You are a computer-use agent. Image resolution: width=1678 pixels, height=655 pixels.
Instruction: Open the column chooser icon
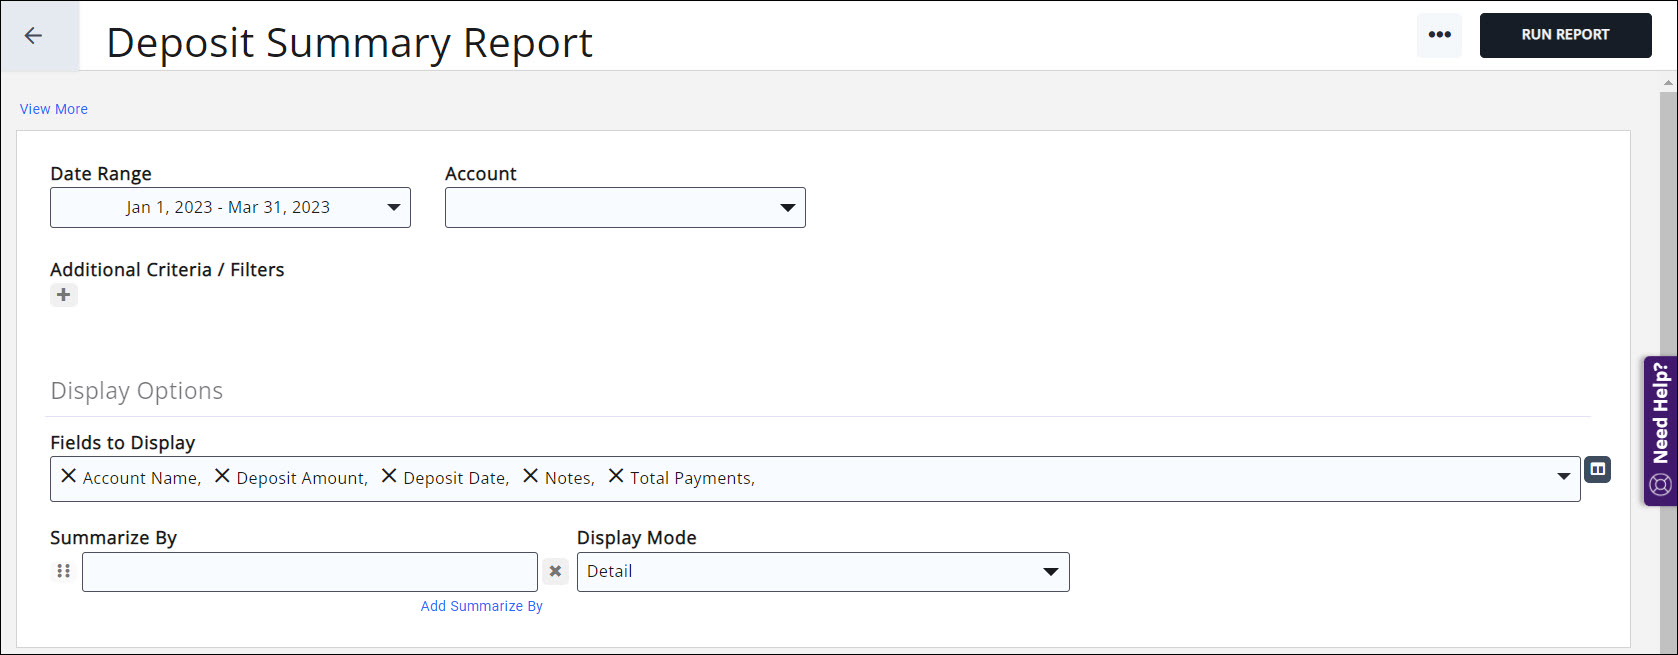click(1597, 469)
